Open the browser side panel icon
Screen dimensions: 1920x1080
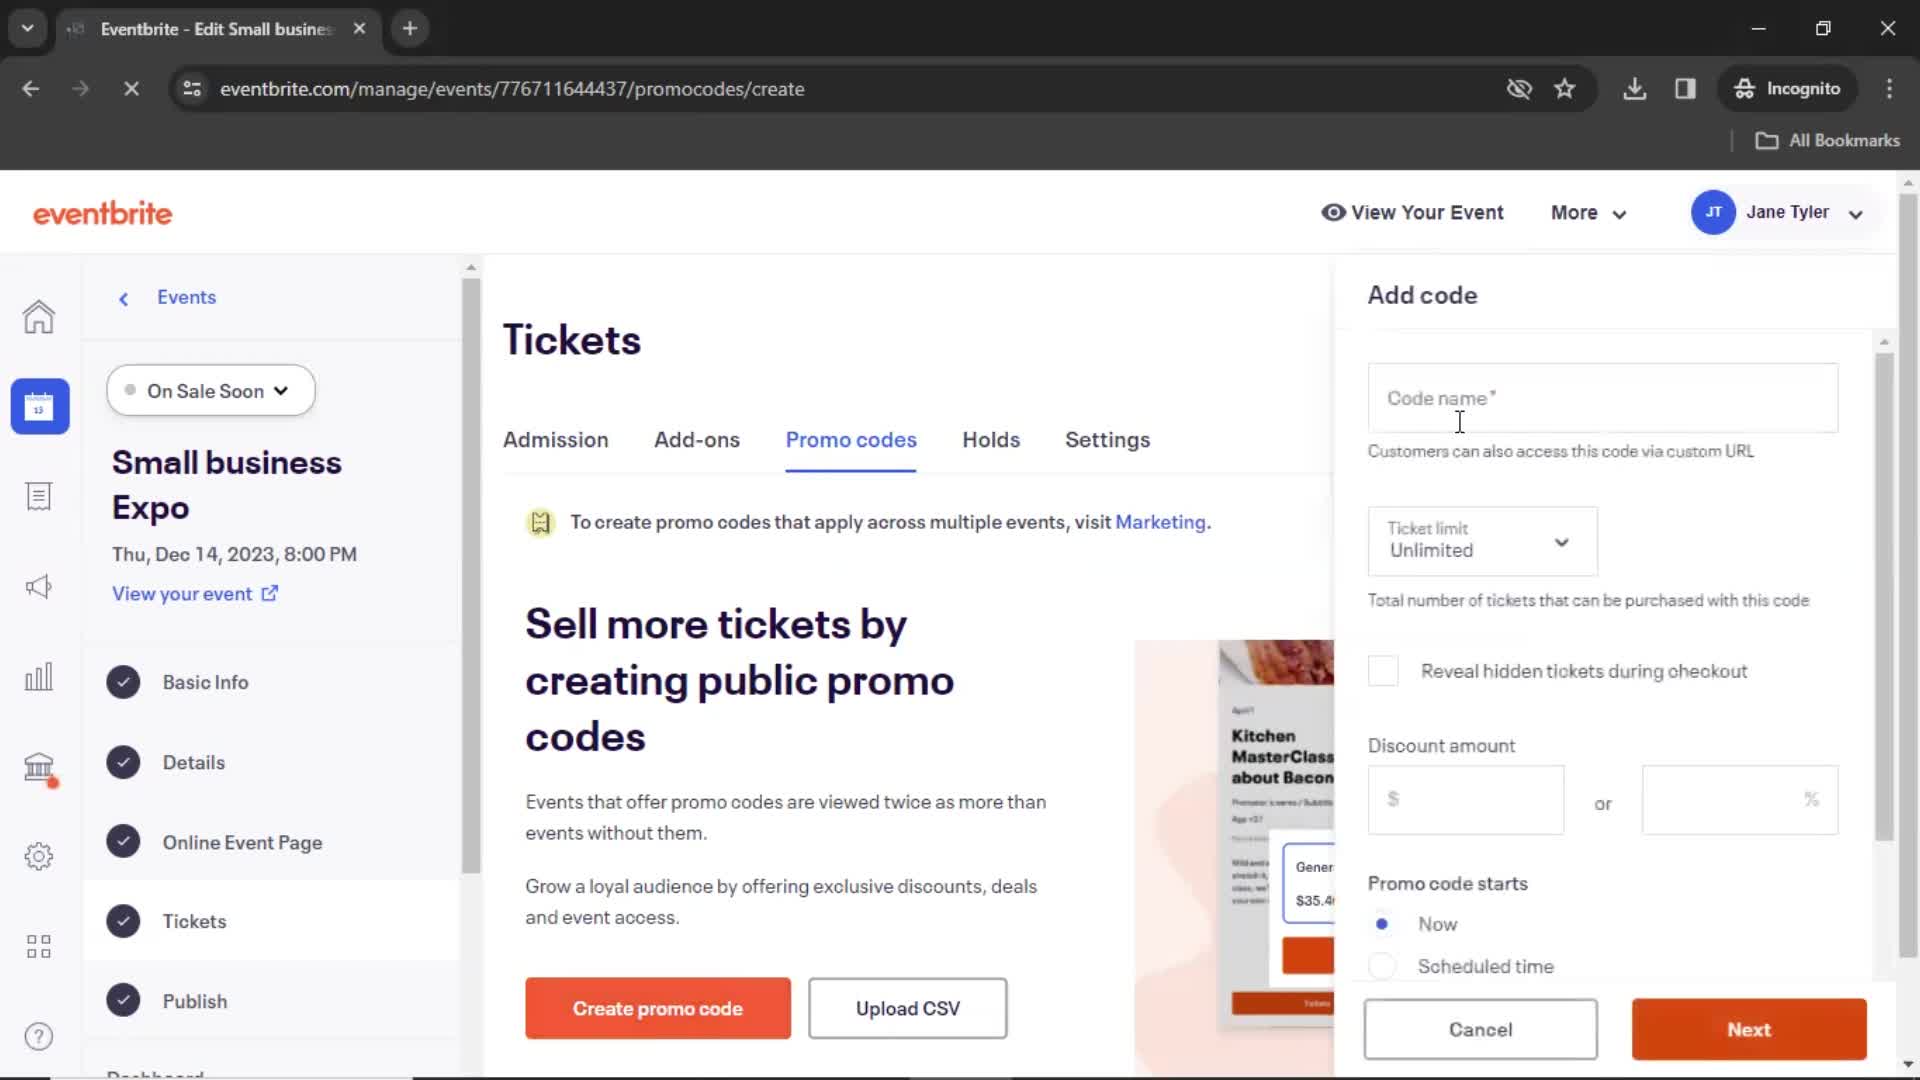click(1685, 89)
